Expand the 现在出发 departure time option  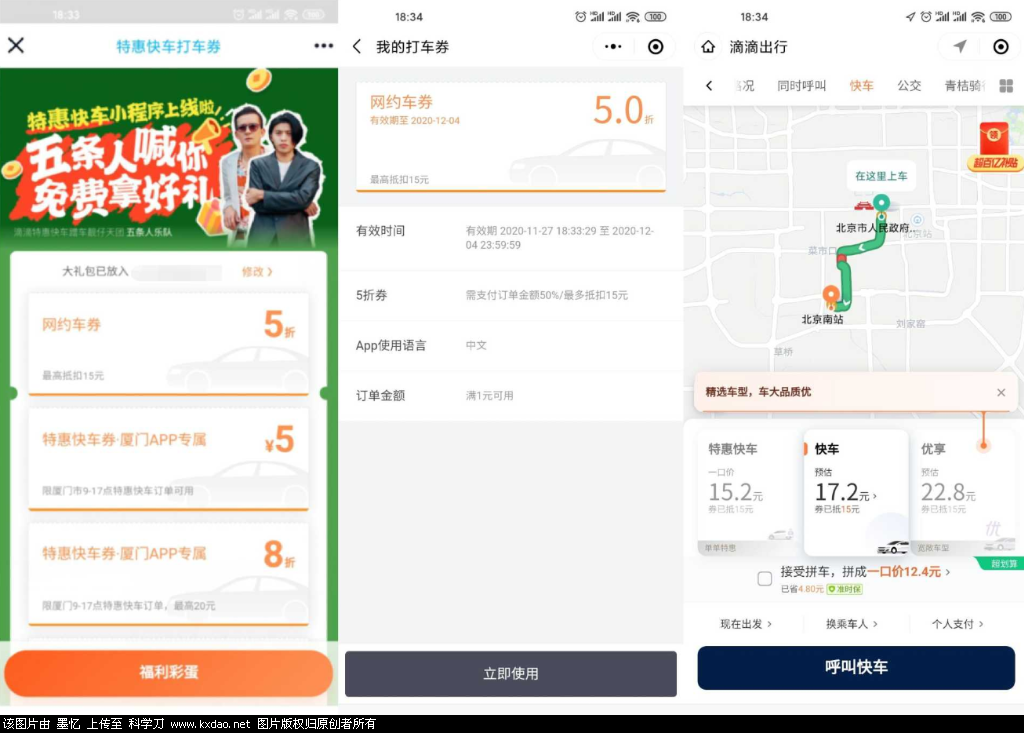pyautogui.click(x=746, y=624)
